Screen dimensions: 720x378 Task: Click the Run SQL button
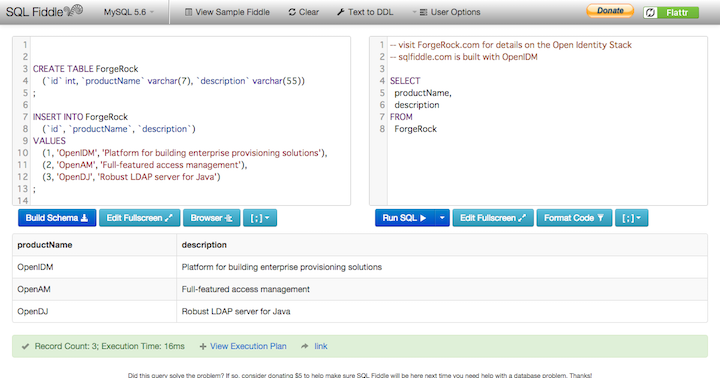pyautogui.click(x=405, y=218)
